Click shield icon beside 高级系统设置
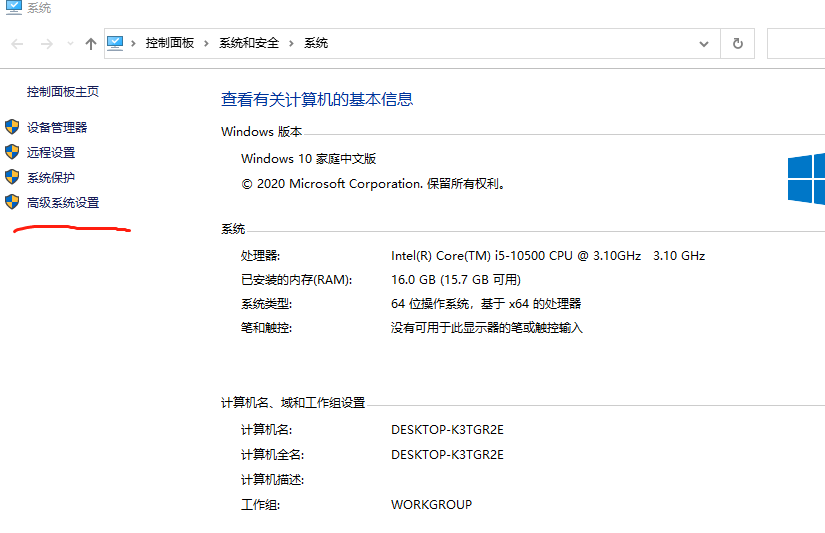825x533 pixels. point(12,202)
